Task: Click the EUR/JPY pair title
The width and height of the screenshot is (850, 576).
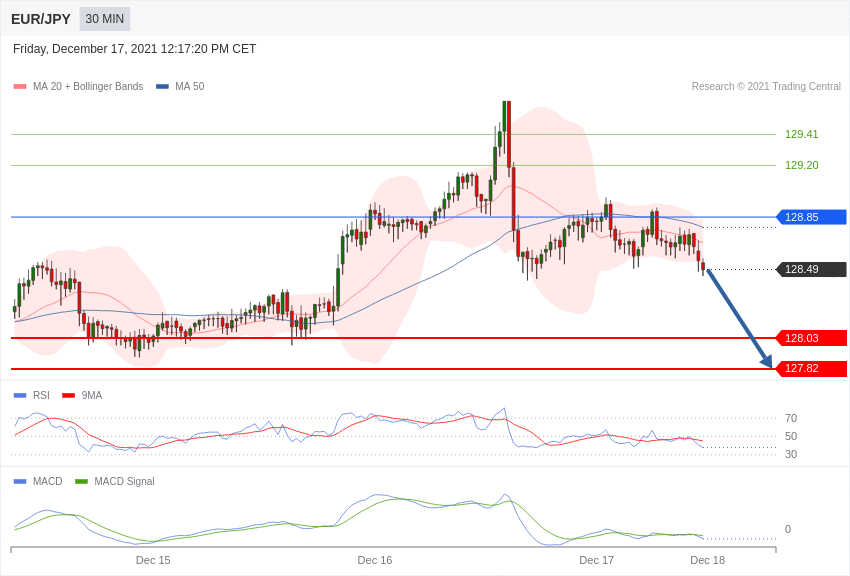Action: [41, 19]
